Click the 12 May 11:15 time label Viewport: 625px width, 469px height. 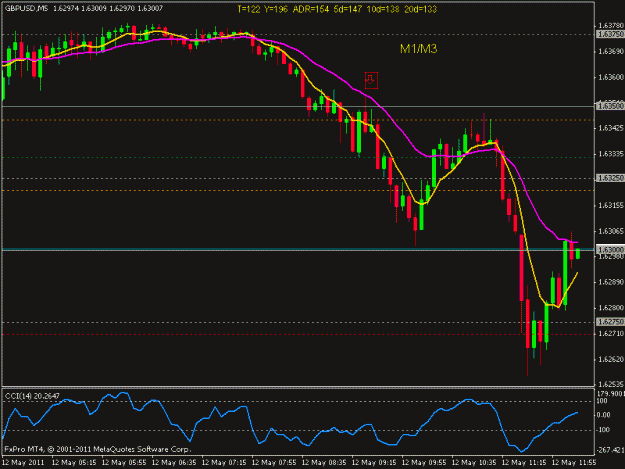(524, 463)
